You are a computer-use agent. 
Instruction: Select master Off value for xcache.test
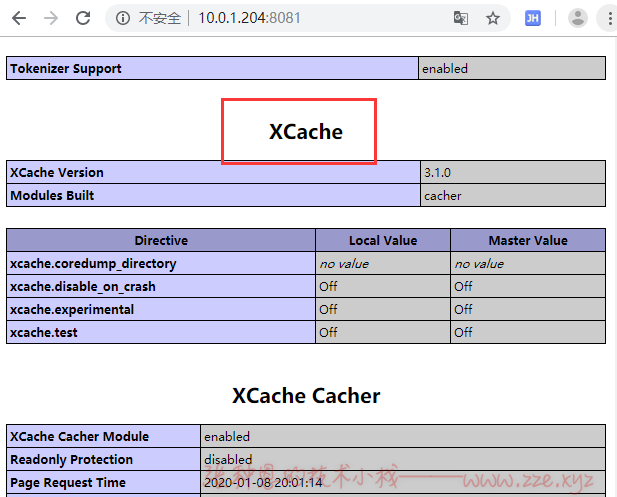(x=463, y=333)
